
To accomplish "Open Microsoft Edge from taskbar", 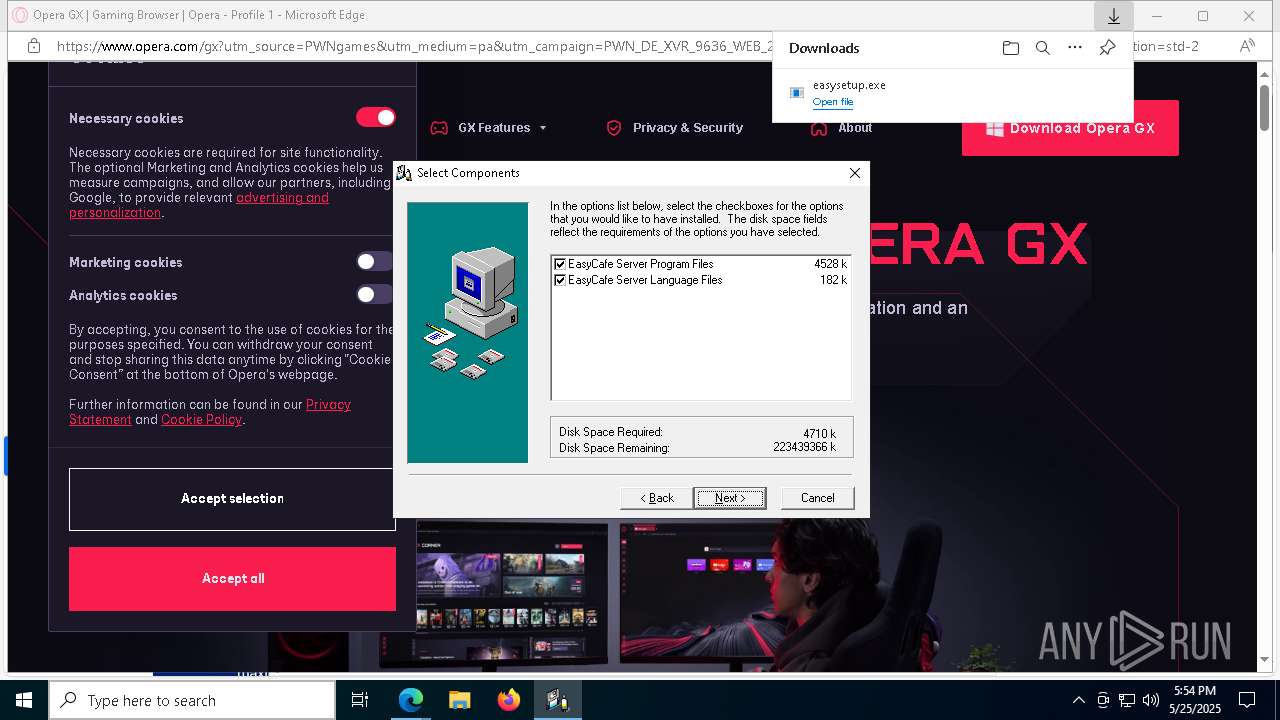I will pyautogui.click(x=411, y=700).
